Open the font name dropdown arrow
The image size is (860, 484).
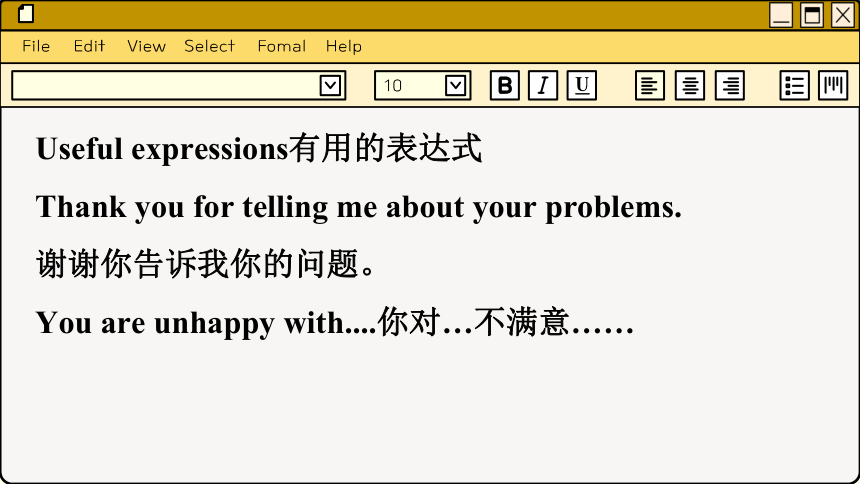(330, 86)
